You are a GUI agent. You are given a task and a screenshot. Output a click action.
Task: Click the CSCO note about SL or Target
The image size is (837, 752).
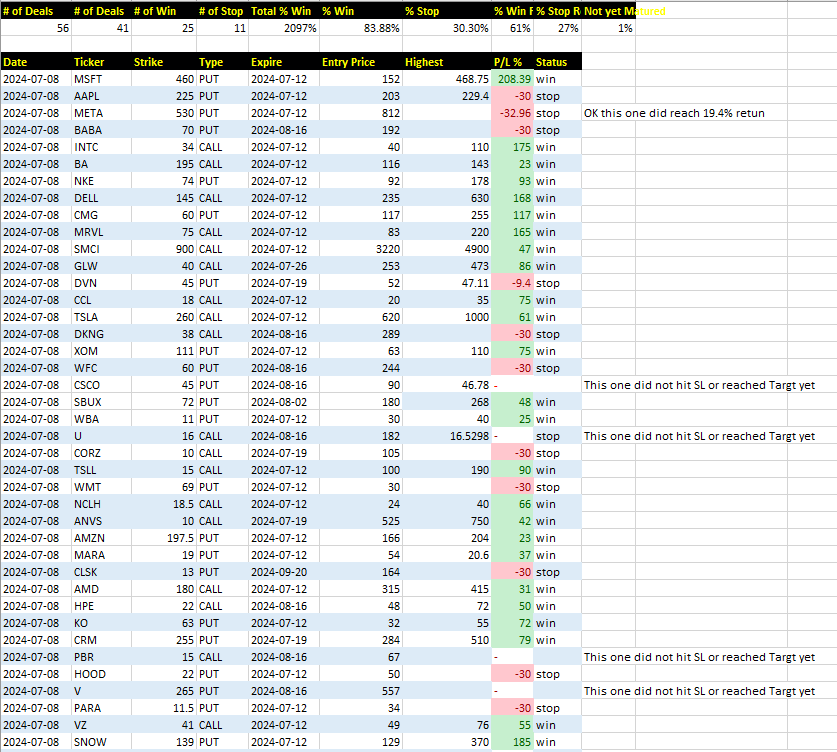[x=699, y=385]
